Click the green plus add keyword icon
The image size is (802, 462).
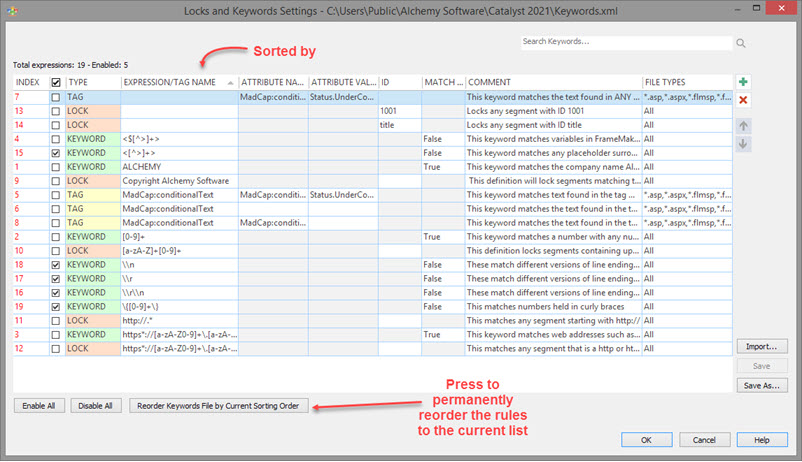coord(743,82)
